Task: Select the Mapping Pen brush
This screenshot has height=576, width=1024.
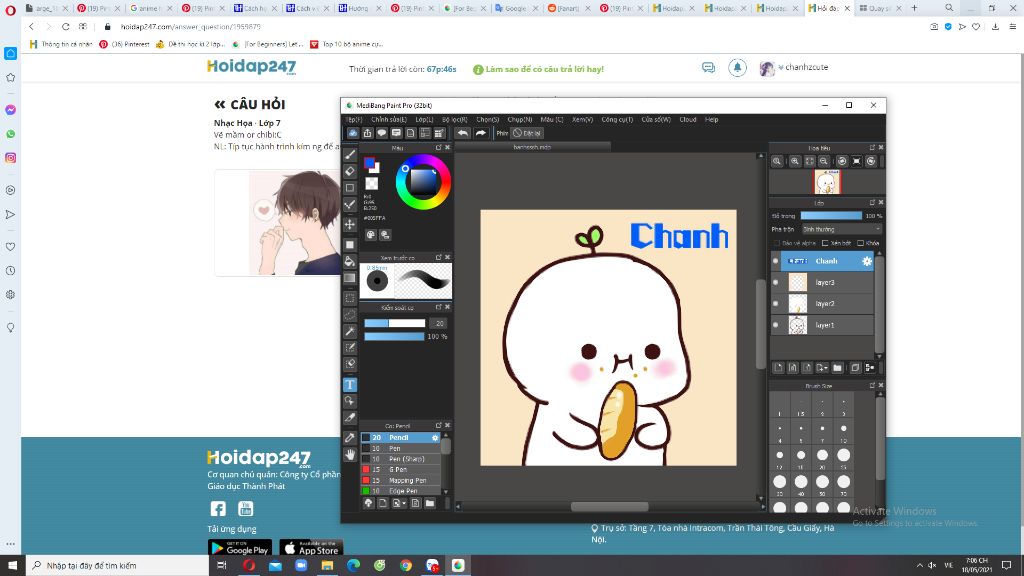Action: point(402,480)
